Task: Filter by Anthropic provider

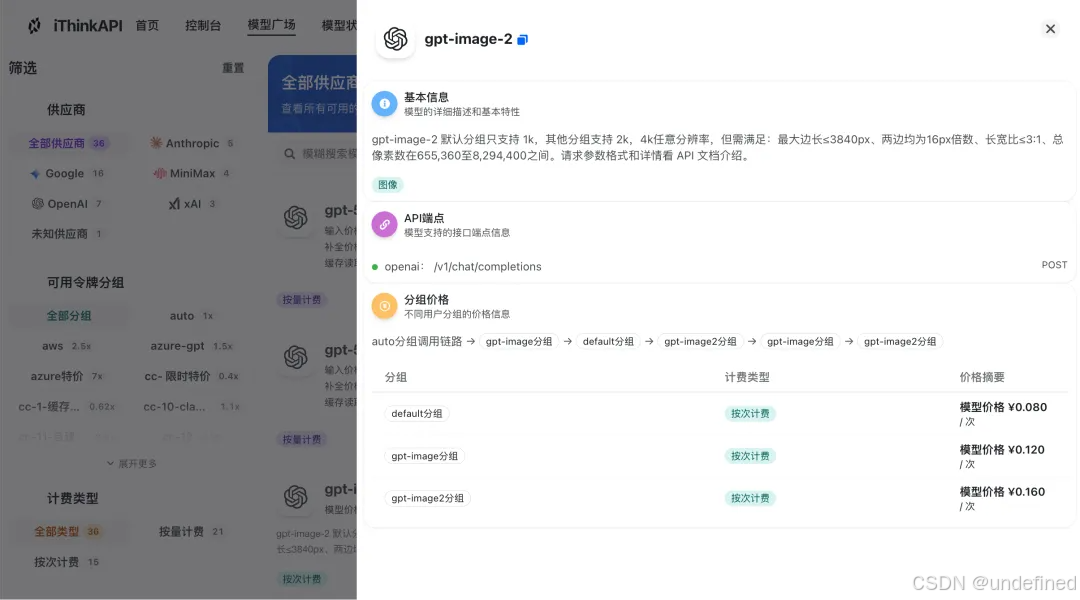Action: click(192, 143)
